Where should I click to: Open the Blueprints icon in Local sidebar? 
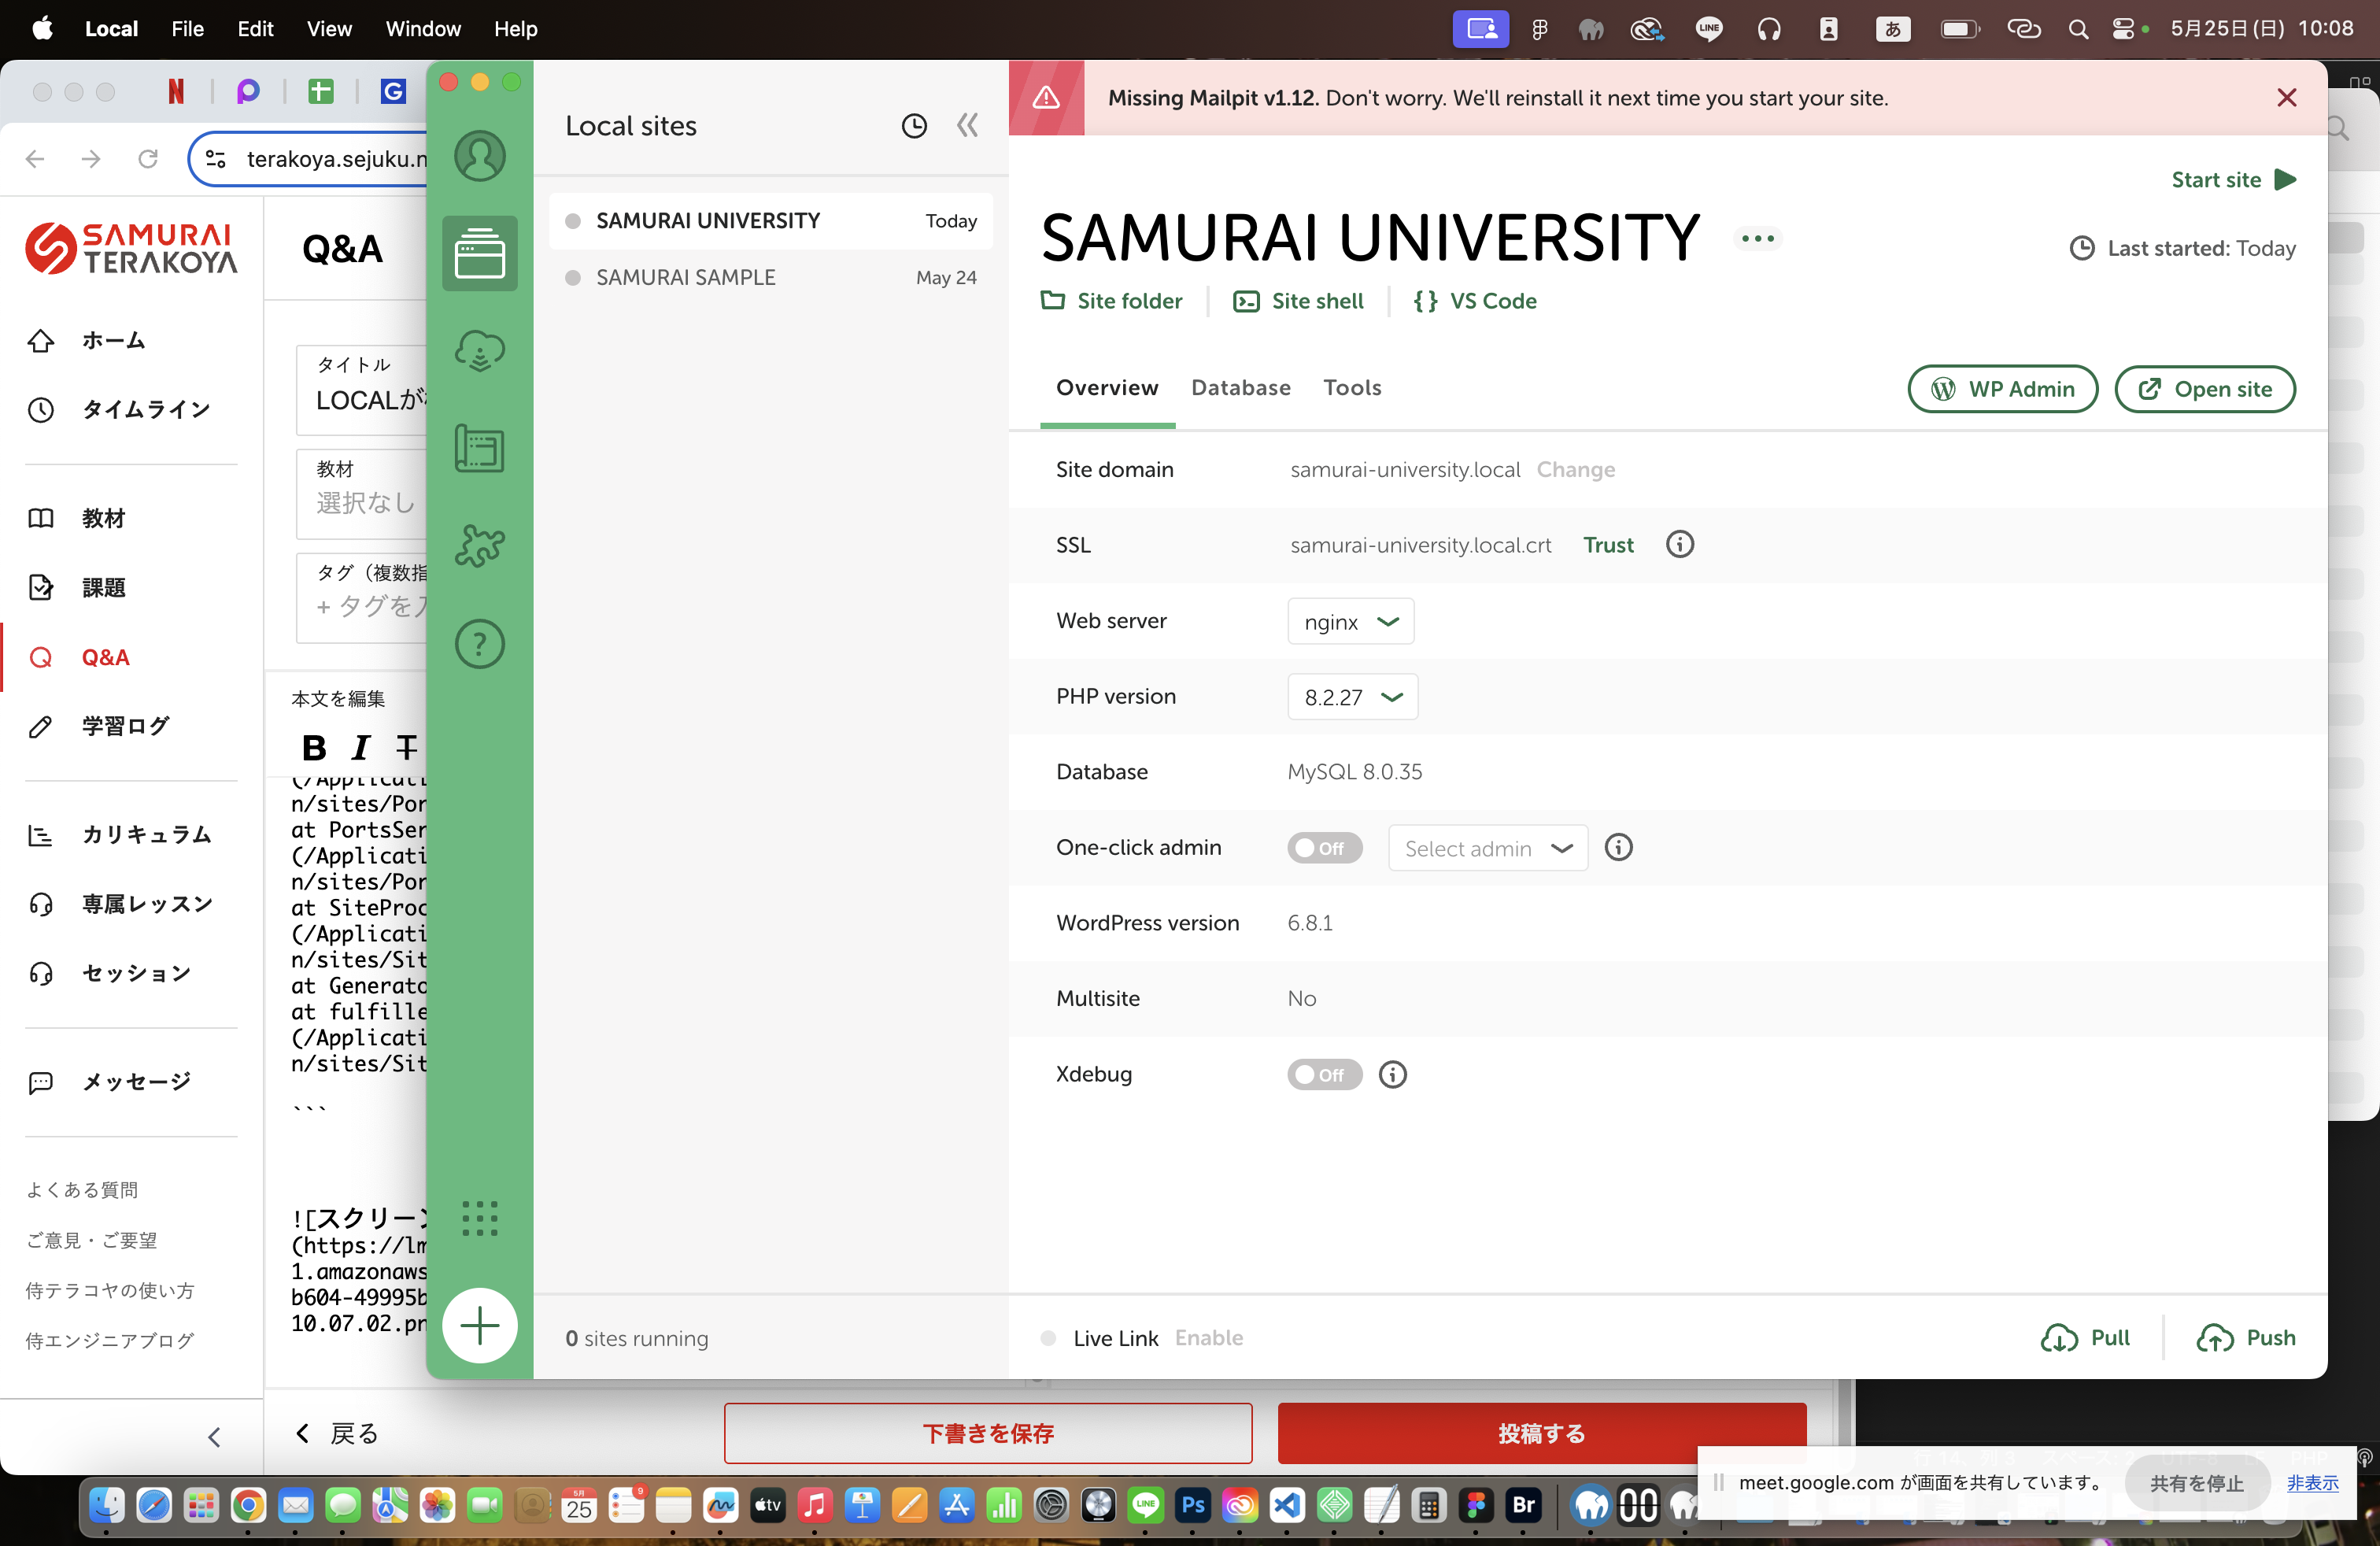[480, 448]
